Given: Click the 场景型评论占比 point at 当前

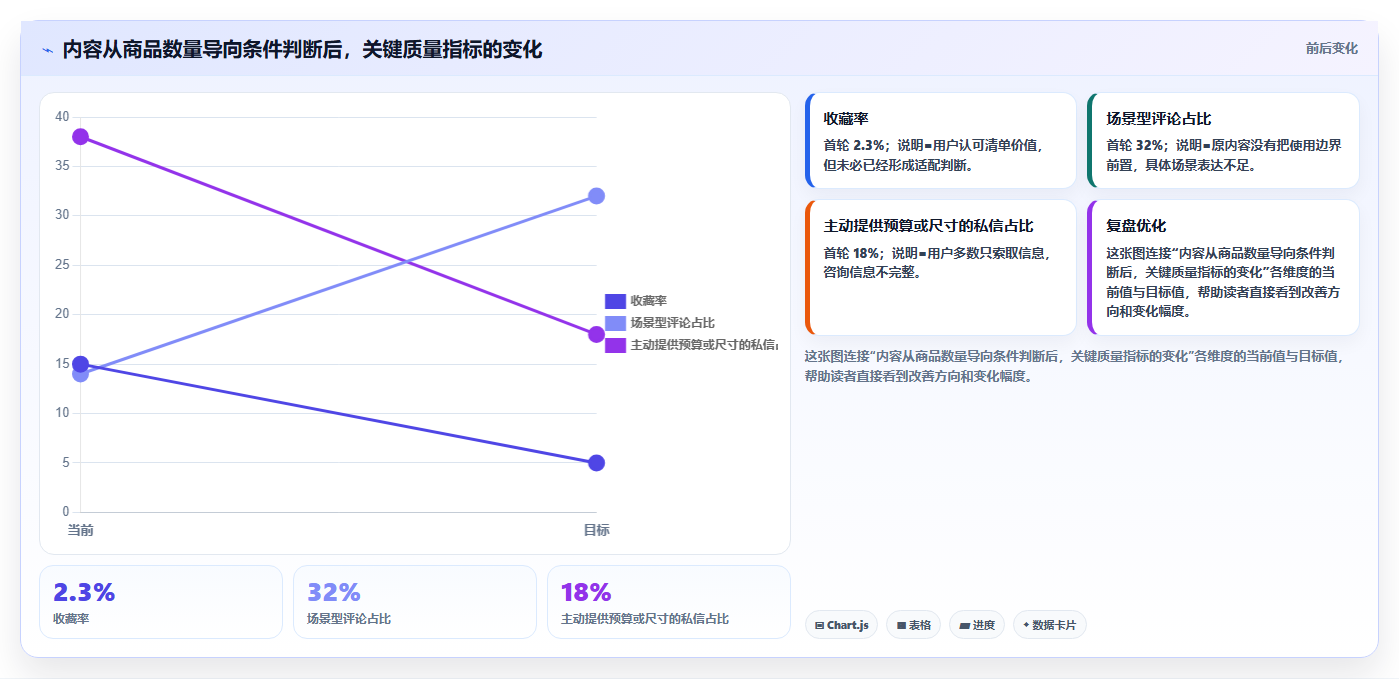Looking at the screenshot, I should [80, 374].
